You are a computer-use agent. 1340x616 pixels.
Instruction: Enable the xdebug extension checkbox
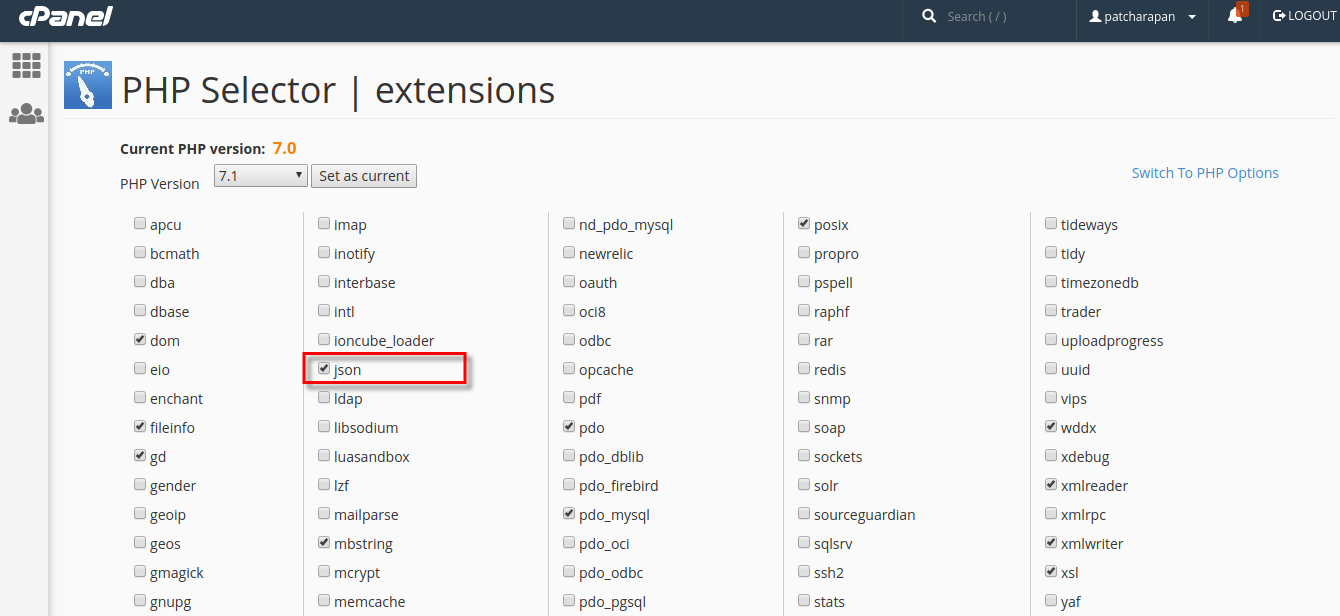1051,456
